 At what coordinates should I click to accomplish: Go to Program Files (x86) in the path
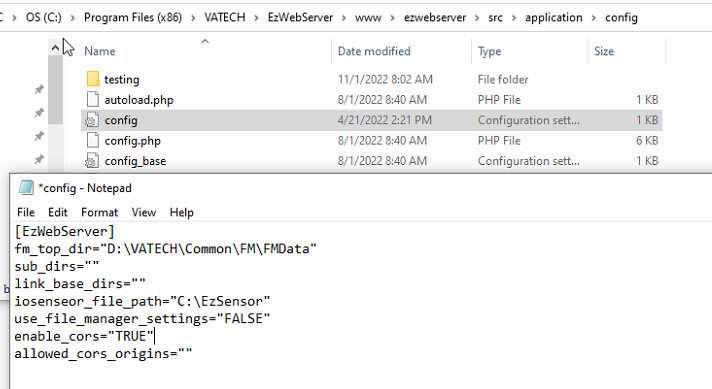(x=133, y=18)
